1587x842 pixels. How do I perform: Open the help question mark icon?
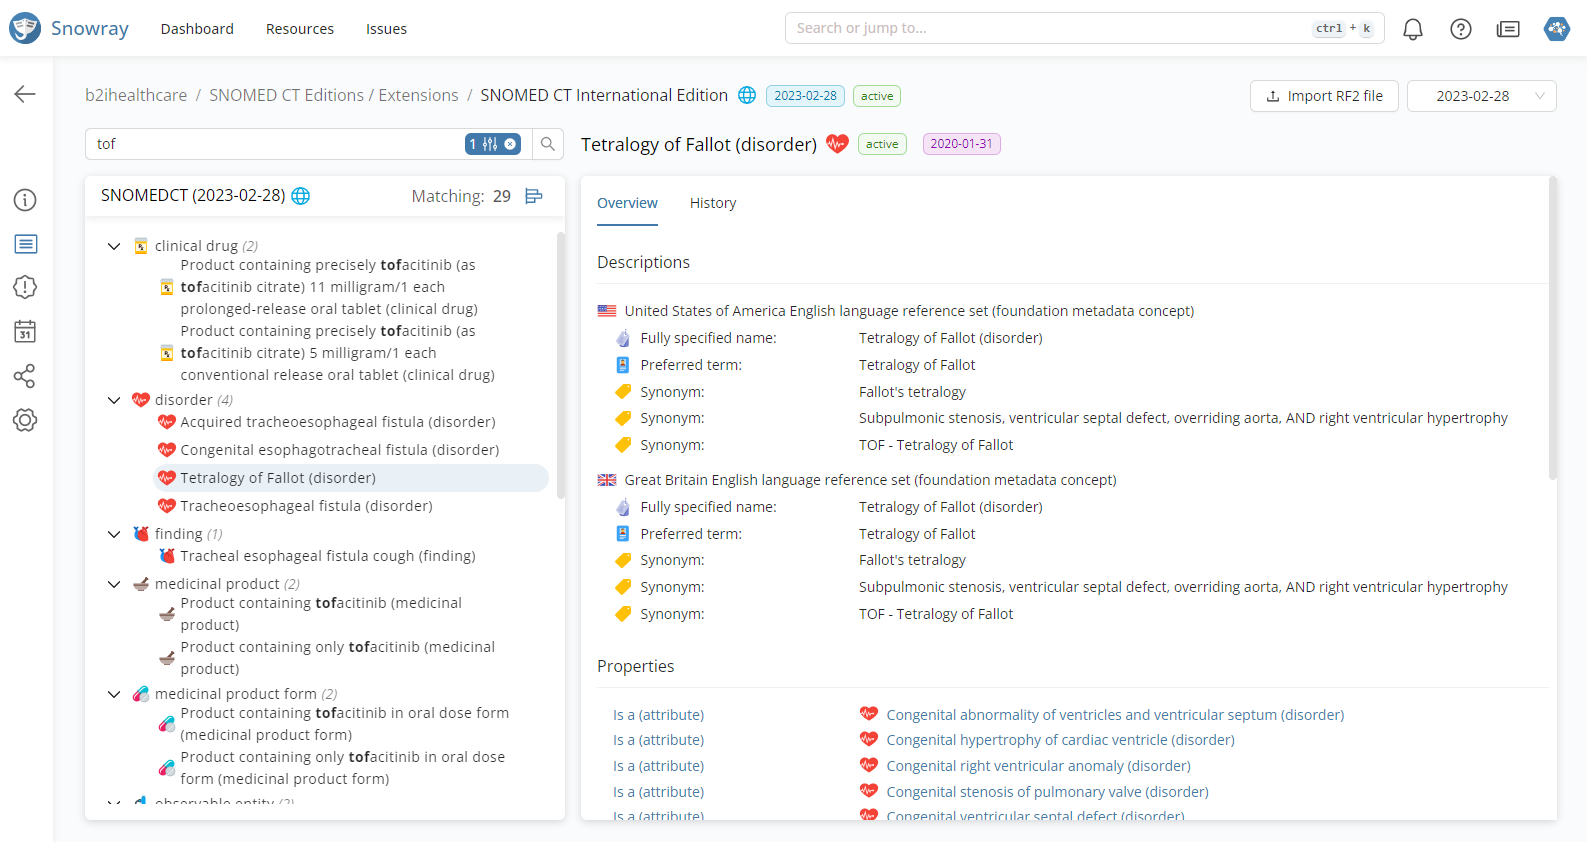1460,29
